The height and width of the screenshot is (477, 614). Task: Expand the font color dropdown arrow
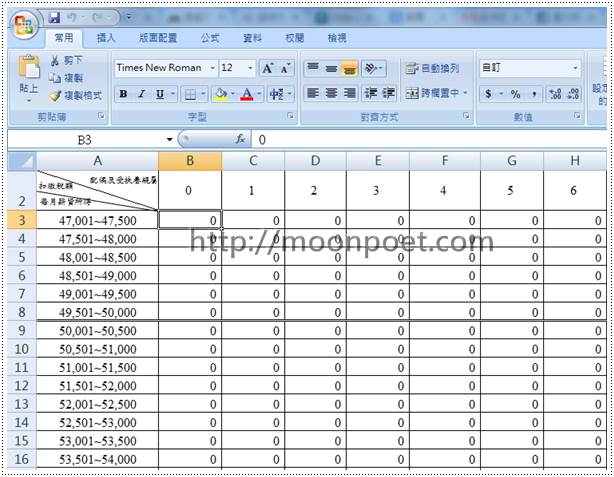coord(259,94)
